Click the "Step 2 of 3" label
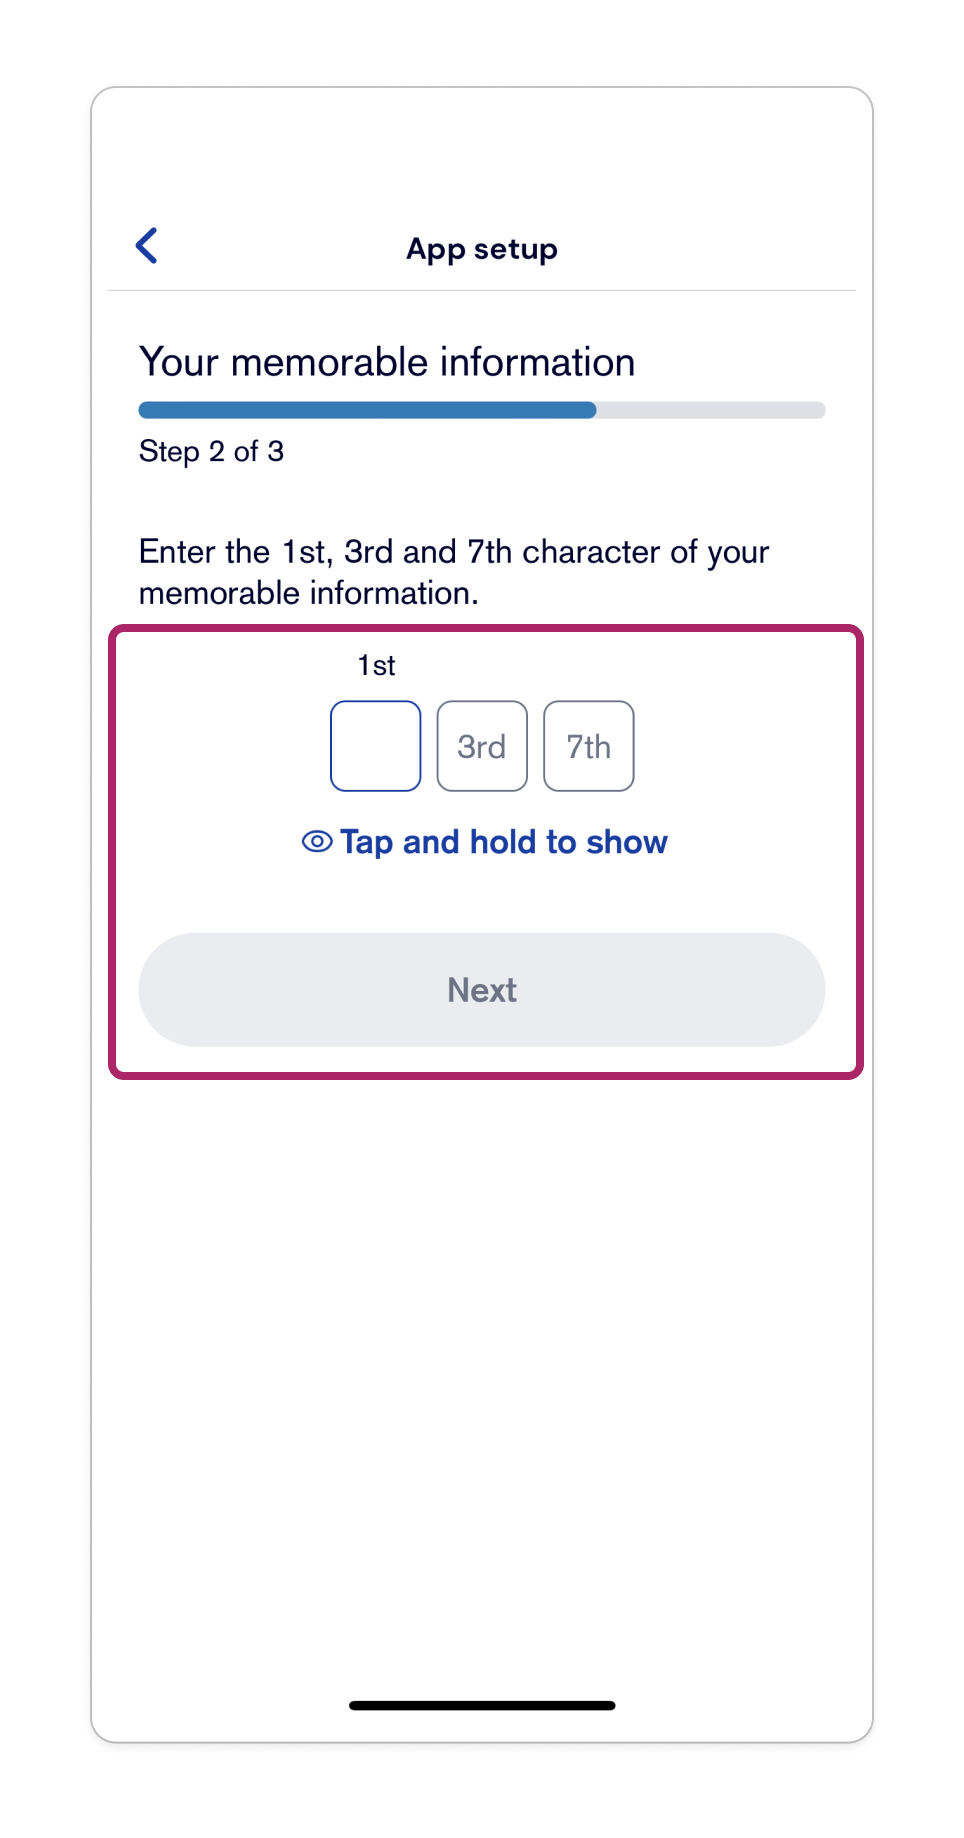The image size is (964, 1838). pyautogui.click(x=211, y=452)
